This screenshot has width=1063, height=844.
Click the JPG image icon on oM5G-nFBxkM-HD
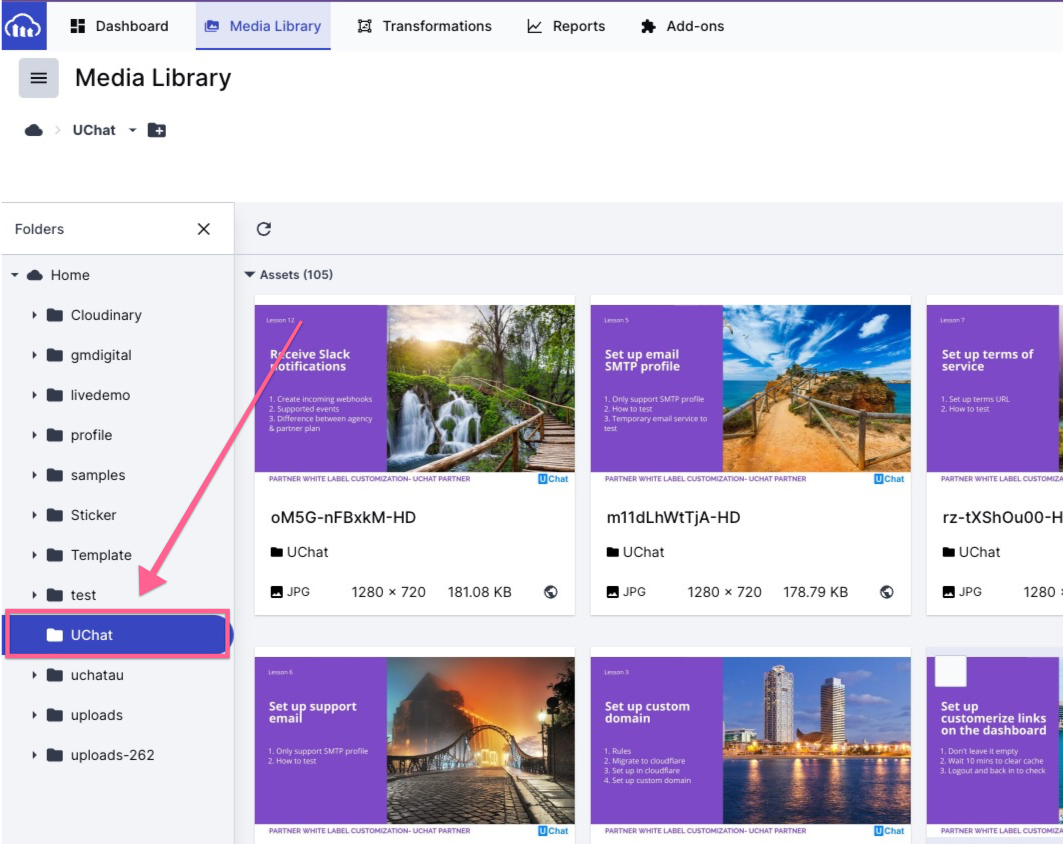(x=277, y=592)
